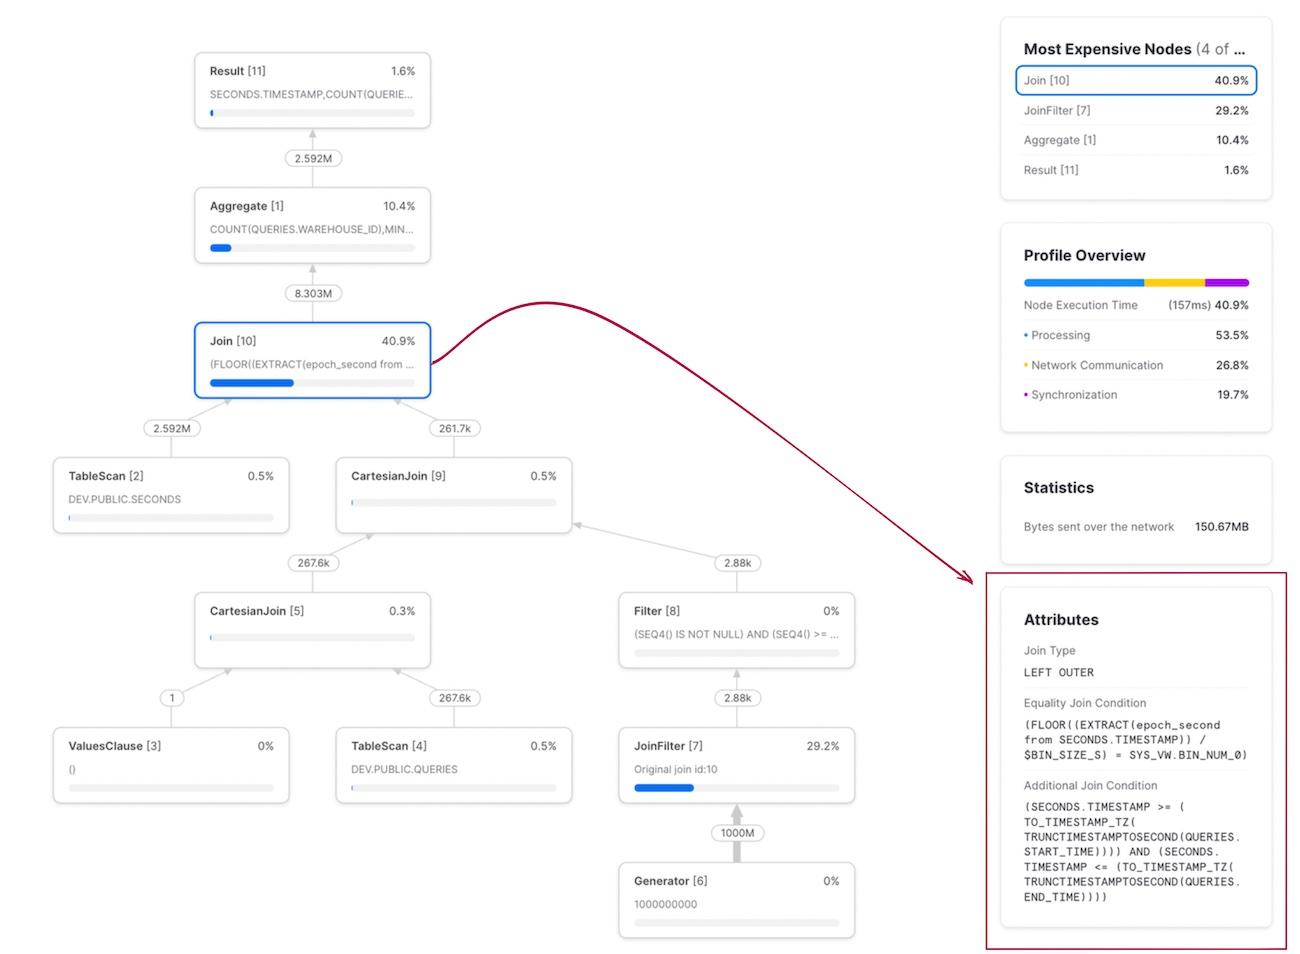Click the Node Execution Time row
This screenshot has height=954, width=1300.
[1136, 305]
